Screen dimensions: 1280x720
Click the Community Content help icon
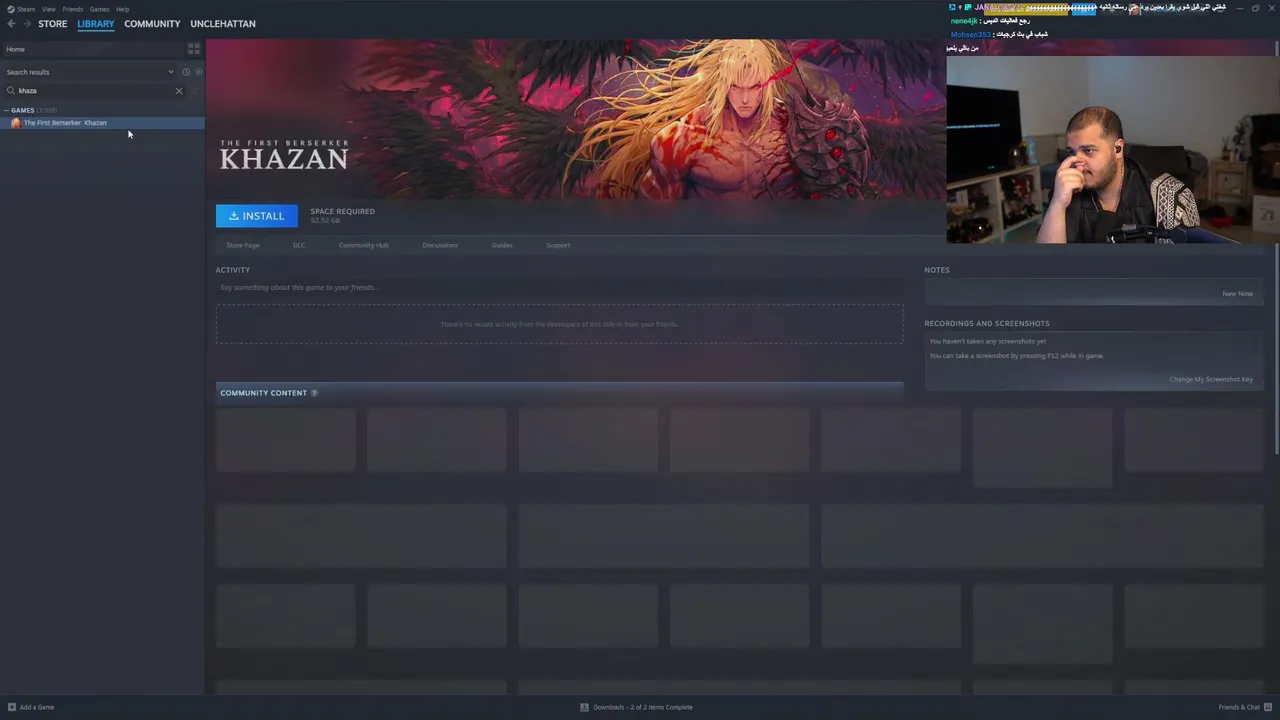pos(314,393)
